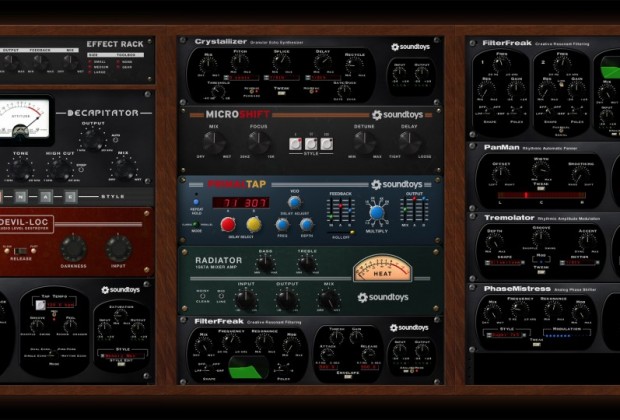The width and height of the screenshot is (620, 420).
Task: Select Large size in Effect Rack
Action: (x=90, y=72)
